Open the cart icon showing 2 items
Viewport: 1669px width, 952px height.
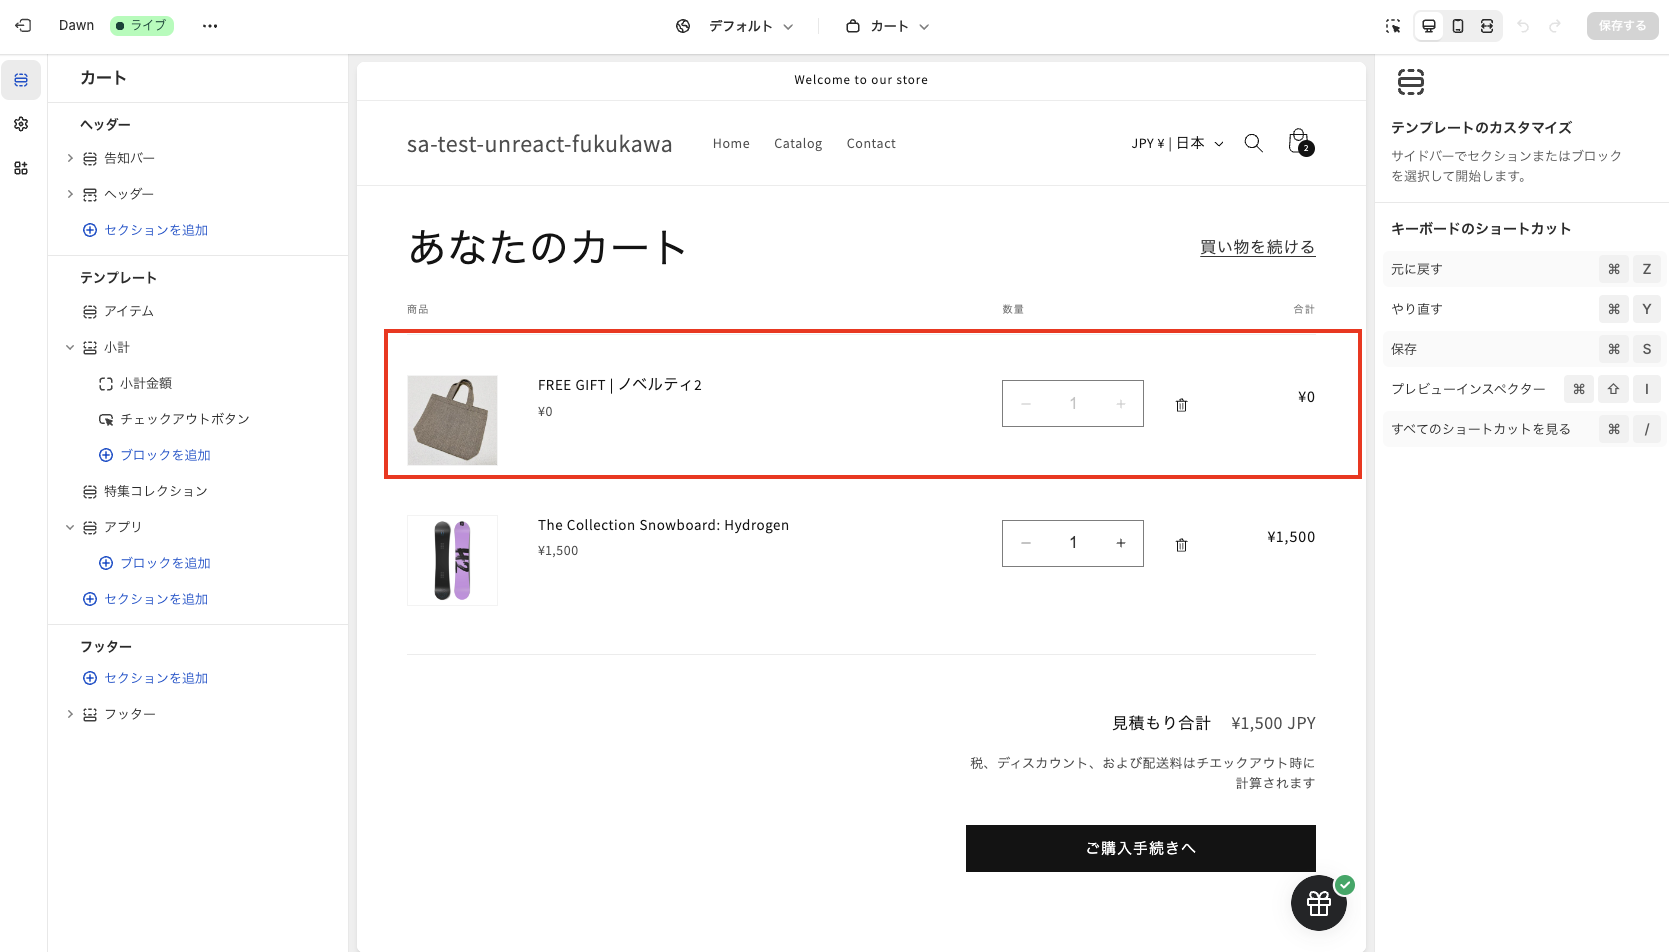pyautogui.click(x=1298, y=143)
